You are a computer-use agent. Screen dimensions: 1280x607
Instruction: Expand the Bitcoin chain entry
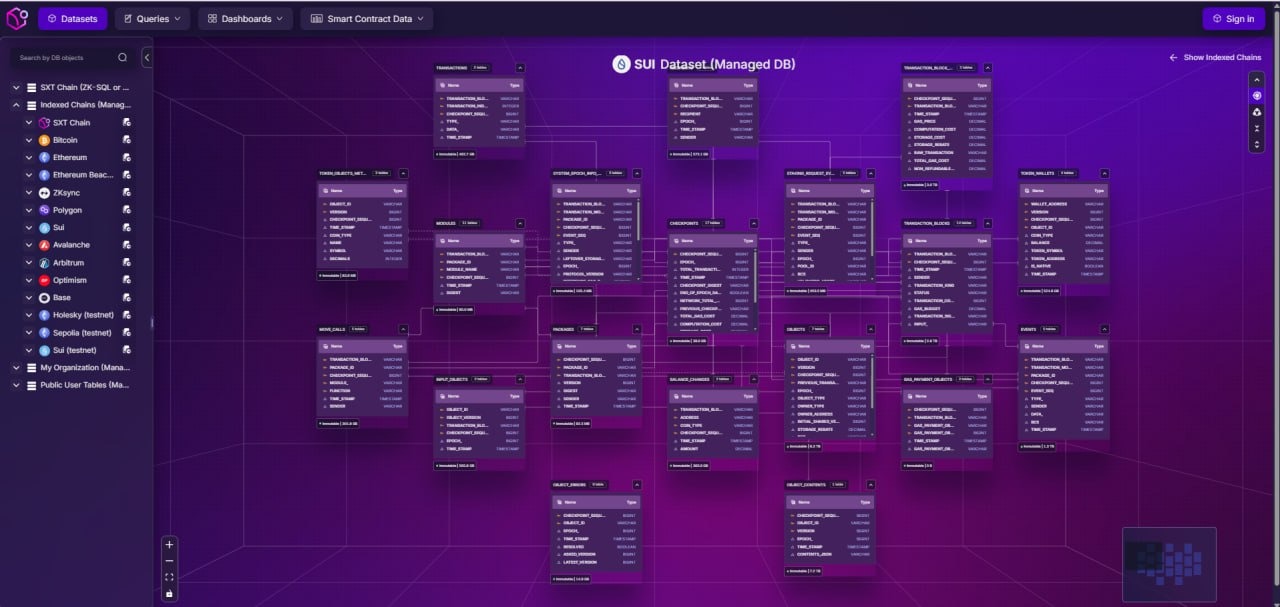29,140
